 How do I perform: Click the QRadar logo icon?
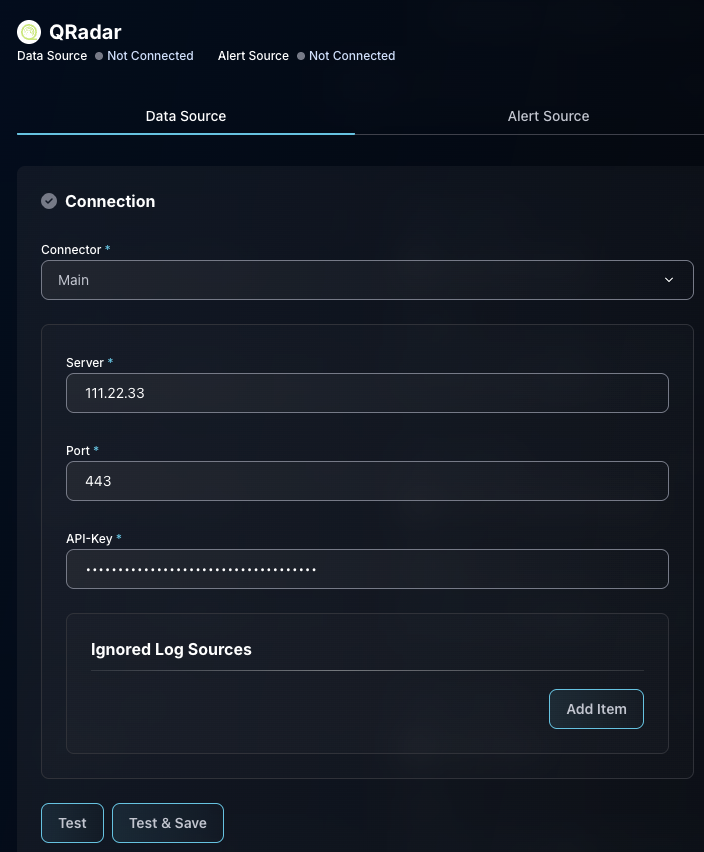point(29,32)
